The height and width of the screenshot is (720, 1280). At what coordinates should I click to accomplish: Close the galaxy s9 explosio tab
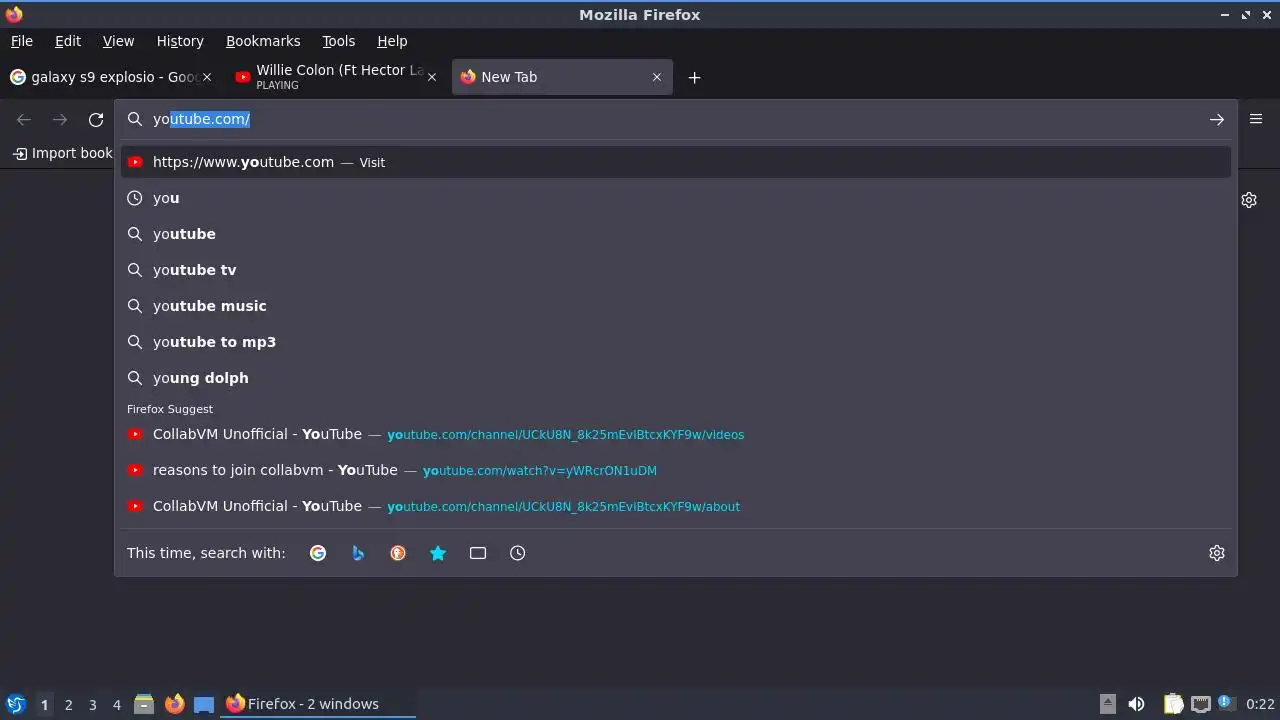click(207, 77)
